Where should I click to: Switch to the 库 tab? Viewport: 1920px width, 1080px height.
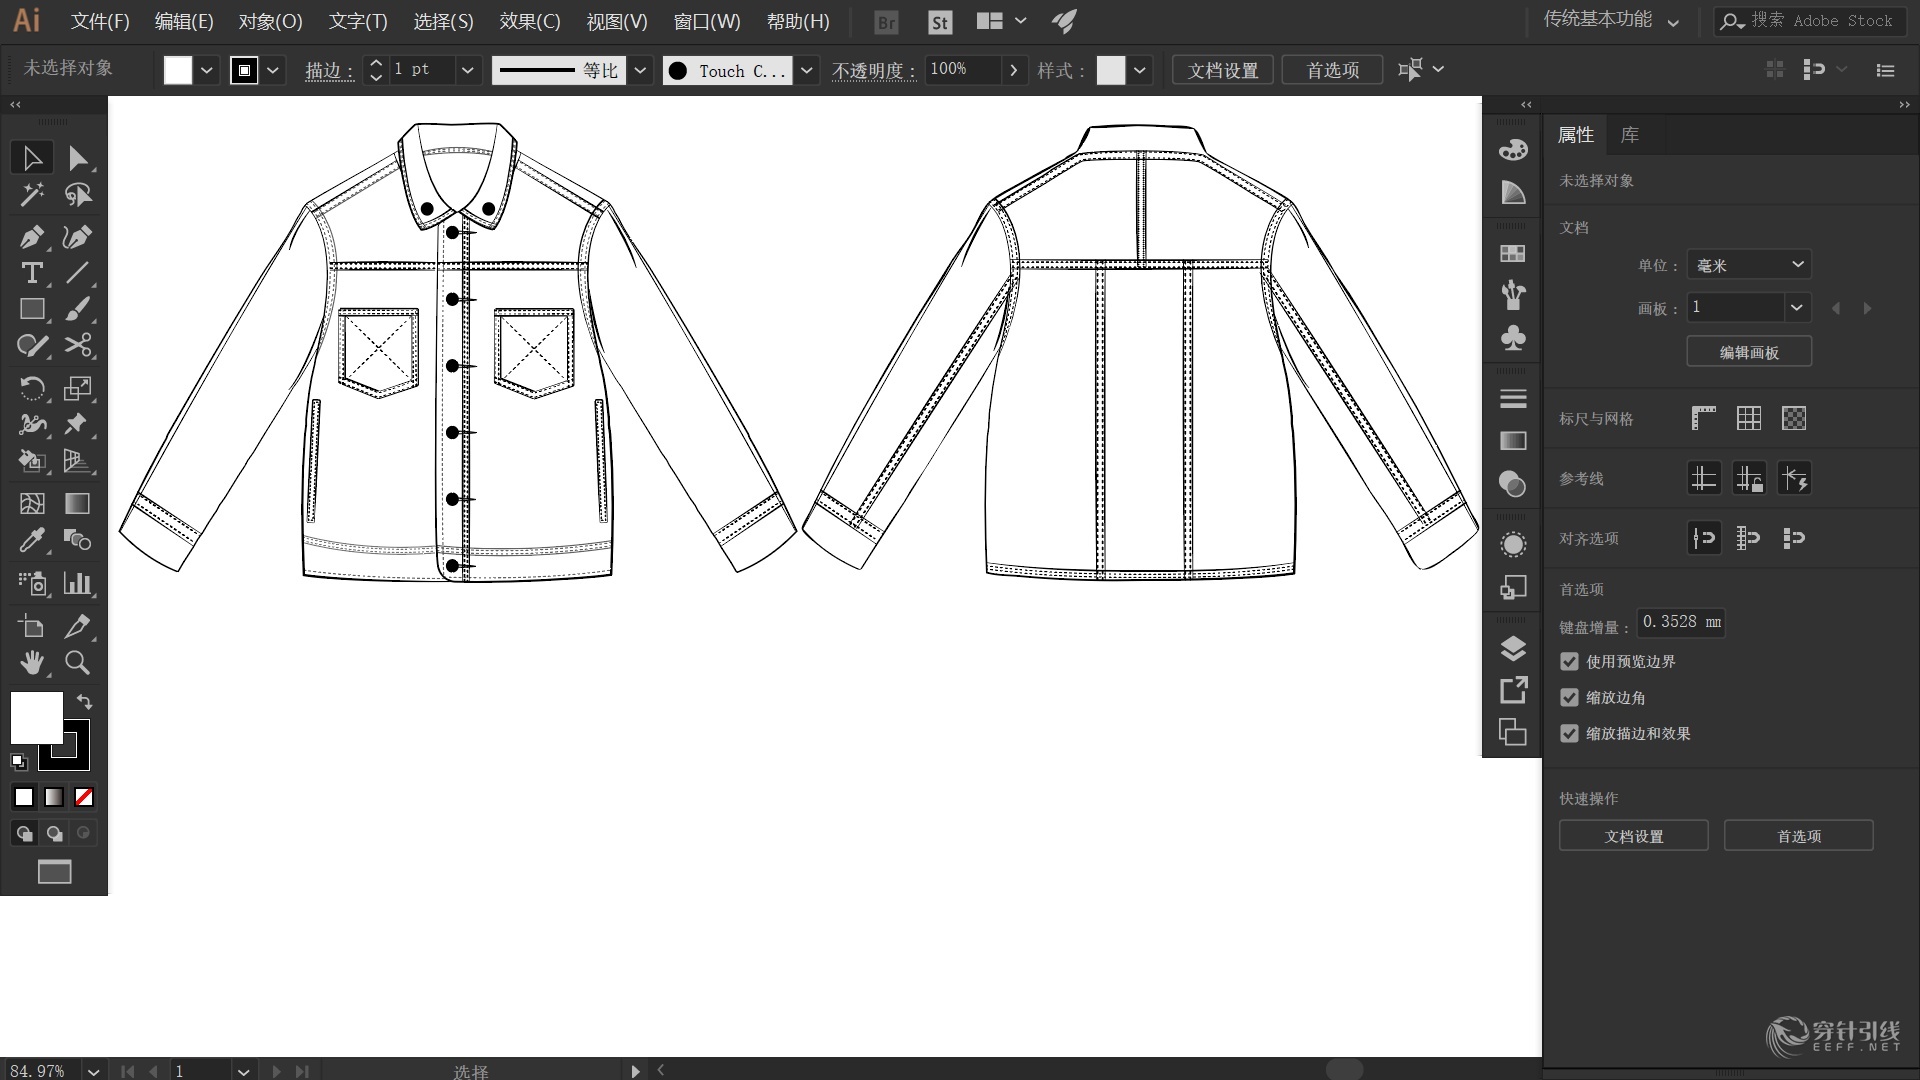tap(1628, 134)
